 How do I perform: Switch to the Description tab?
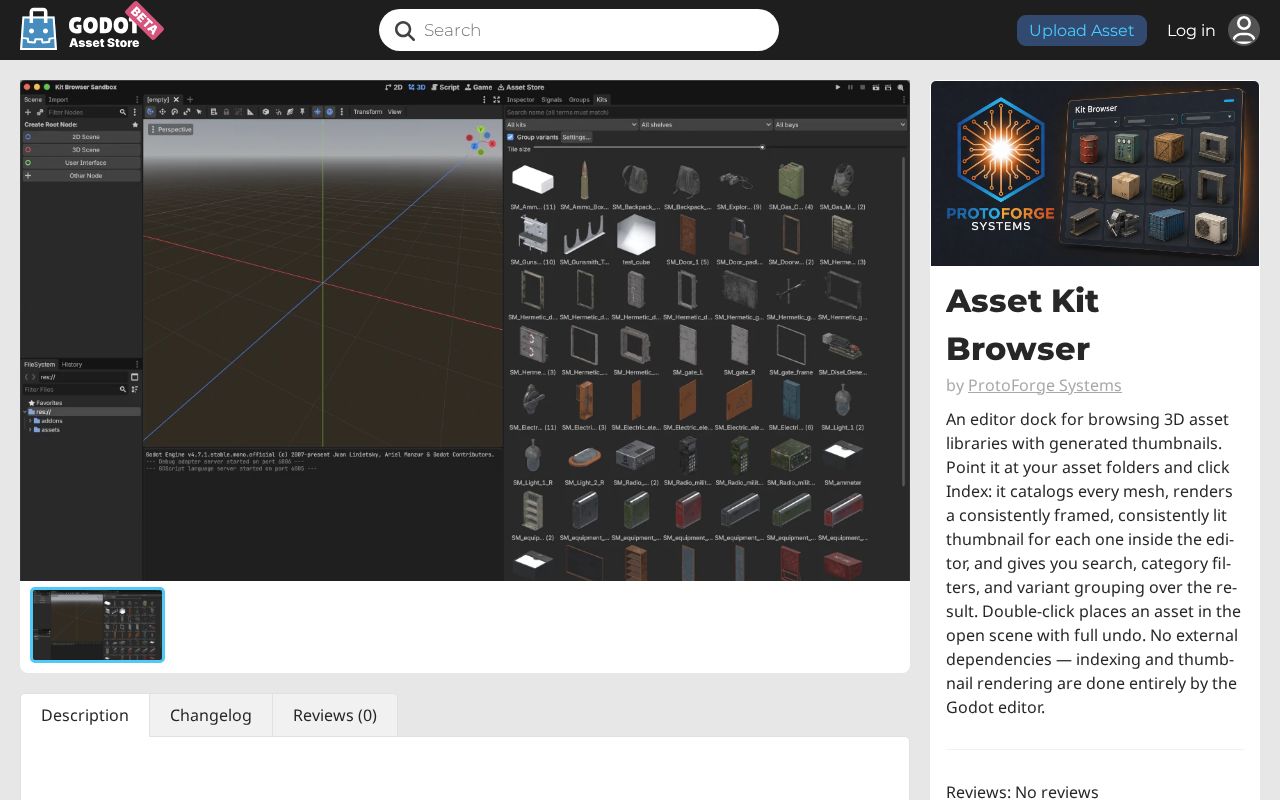coord(85,715)
